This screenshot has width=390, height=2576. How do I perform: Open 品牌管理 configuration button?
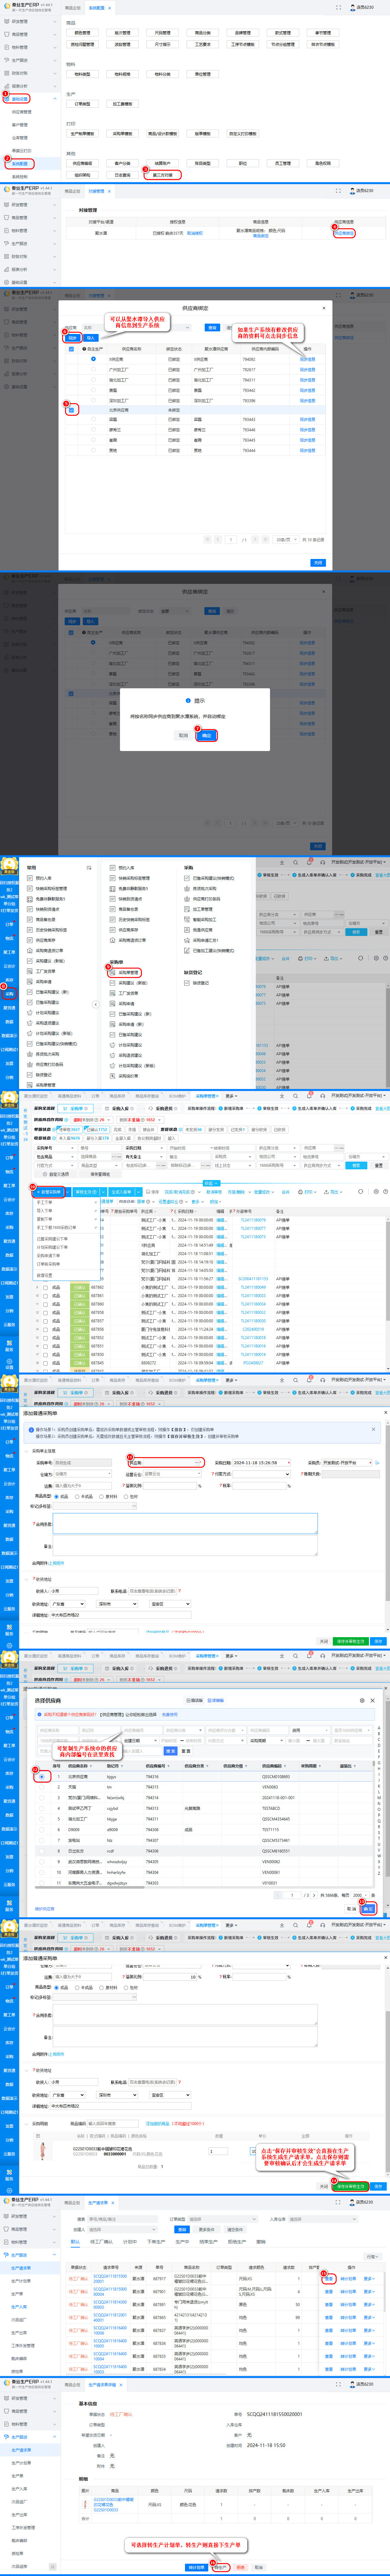point(243,33)
